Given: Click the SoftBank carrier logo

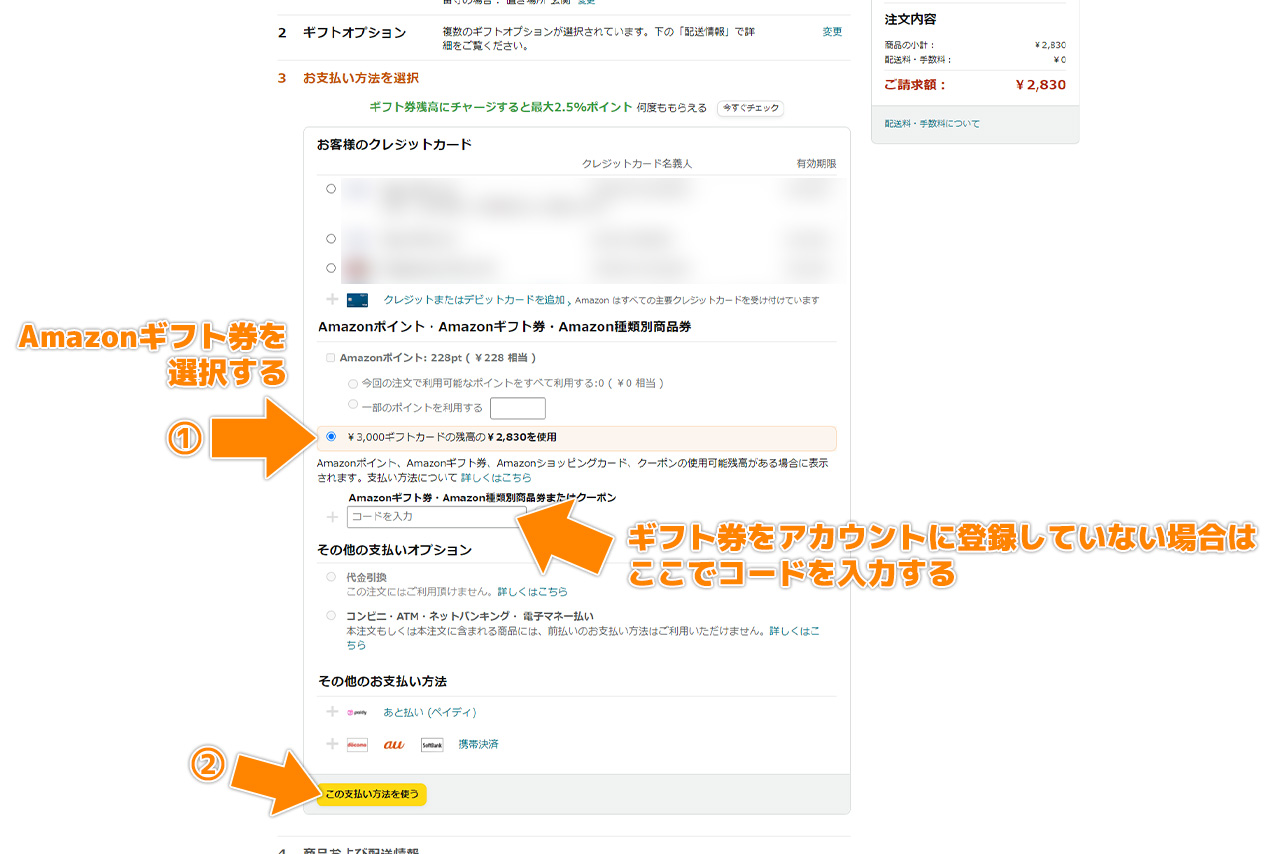Looking at the screenshot, I should (x=432, y=745).
